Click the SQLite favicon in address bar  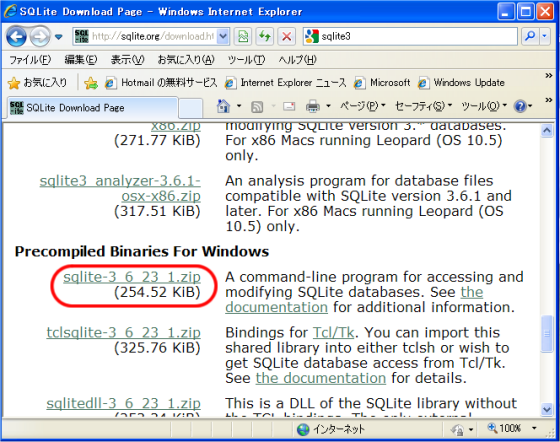[x=82, y=36]
